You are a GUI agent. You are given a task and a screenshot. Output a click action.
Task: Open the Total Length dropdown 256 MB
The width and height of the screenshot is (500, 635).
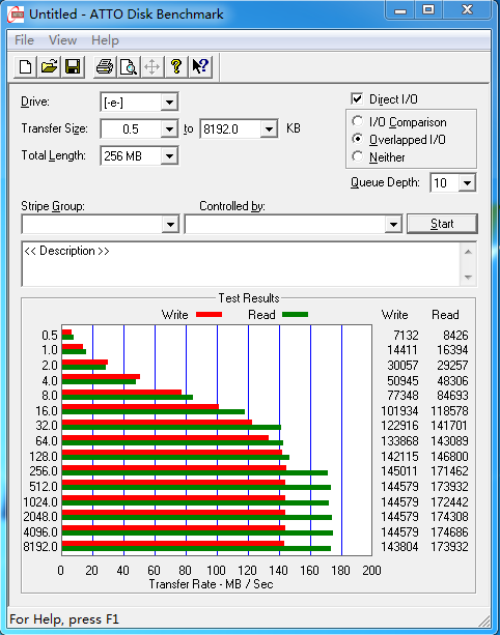[169, 156]
